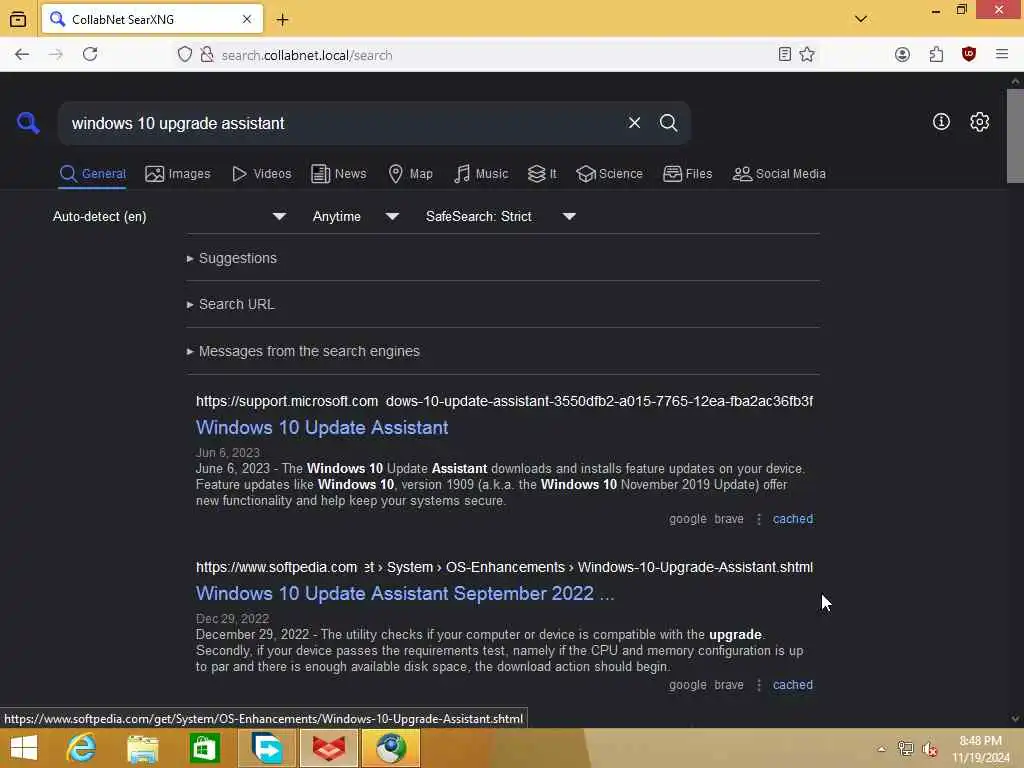Viewport: 1024px width, 768px height.
Task: Switch to the Images category tab
Action: 178,174
